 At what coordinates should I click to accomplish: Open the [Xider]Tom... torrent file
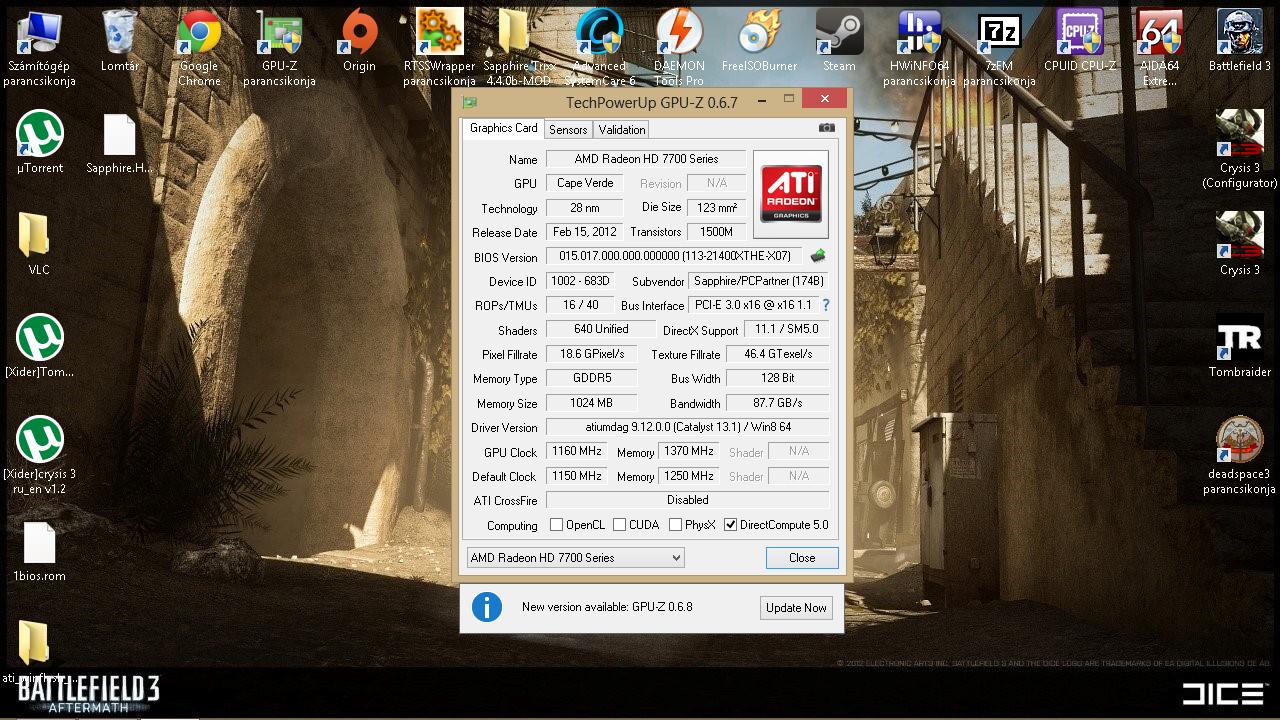[40, 346]
